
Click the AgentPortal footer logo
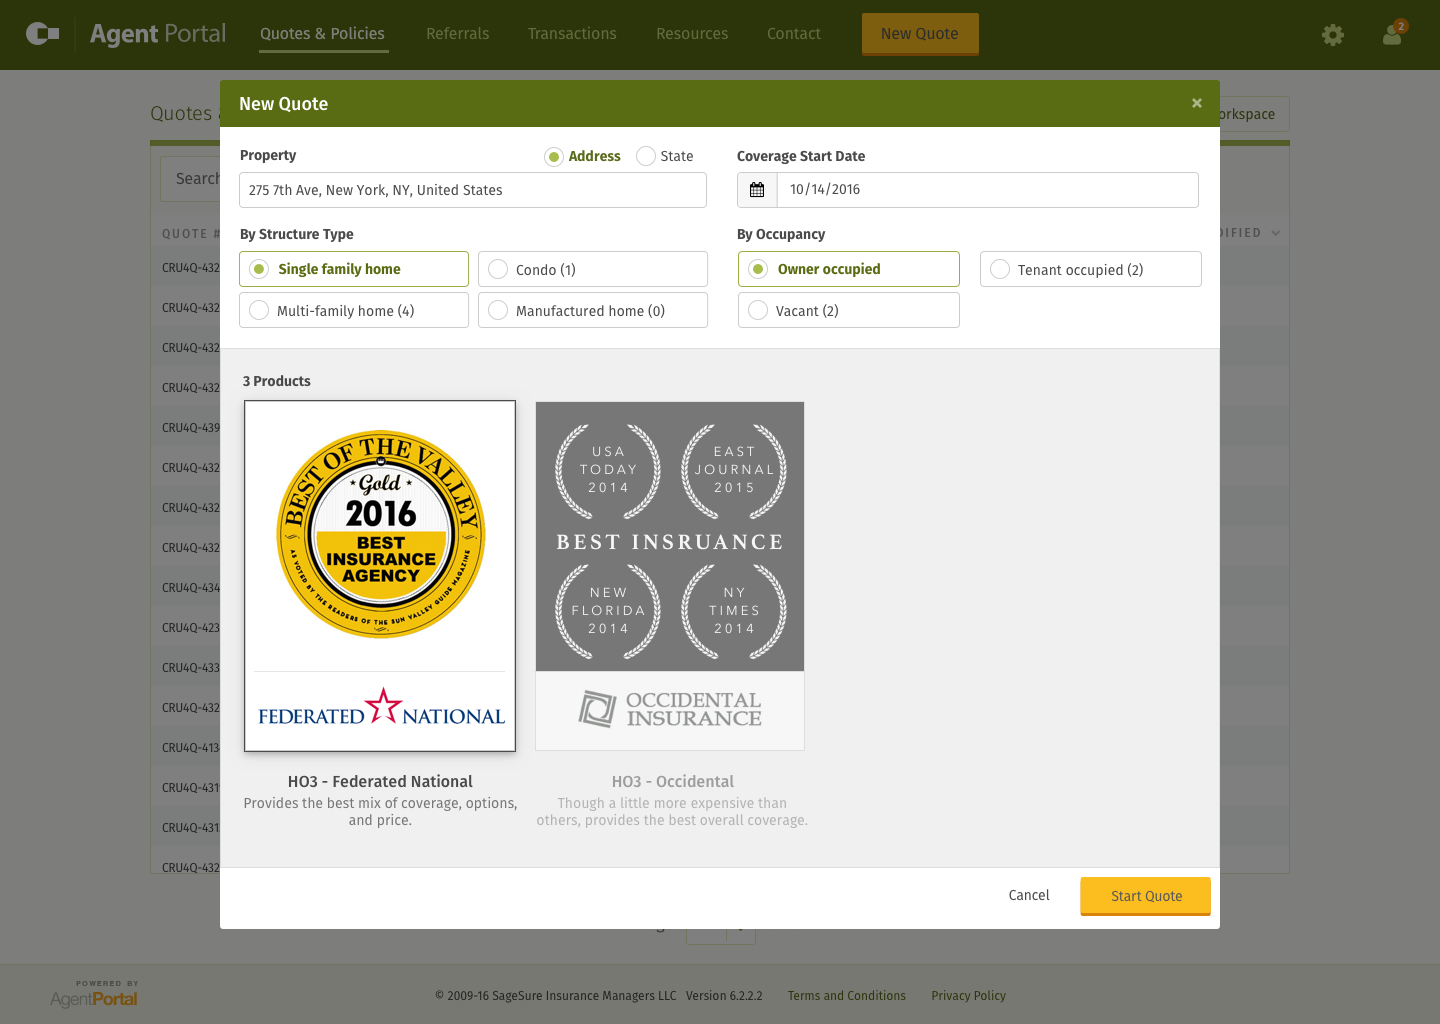coord(94,994)
